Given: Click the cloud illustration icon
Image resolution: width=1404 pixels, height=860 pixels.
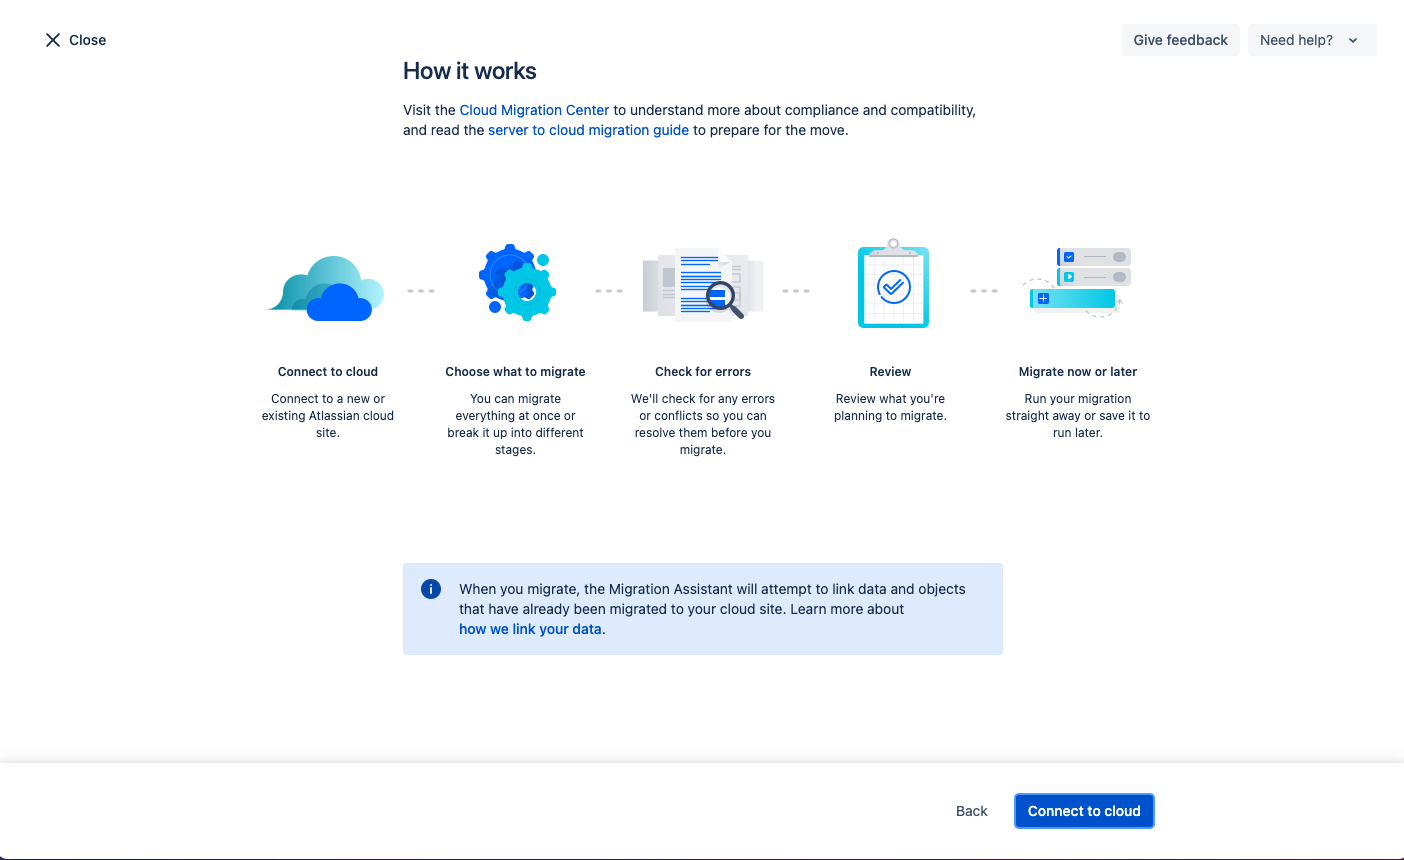Looking at the screenshot, I should coord(328,289).
